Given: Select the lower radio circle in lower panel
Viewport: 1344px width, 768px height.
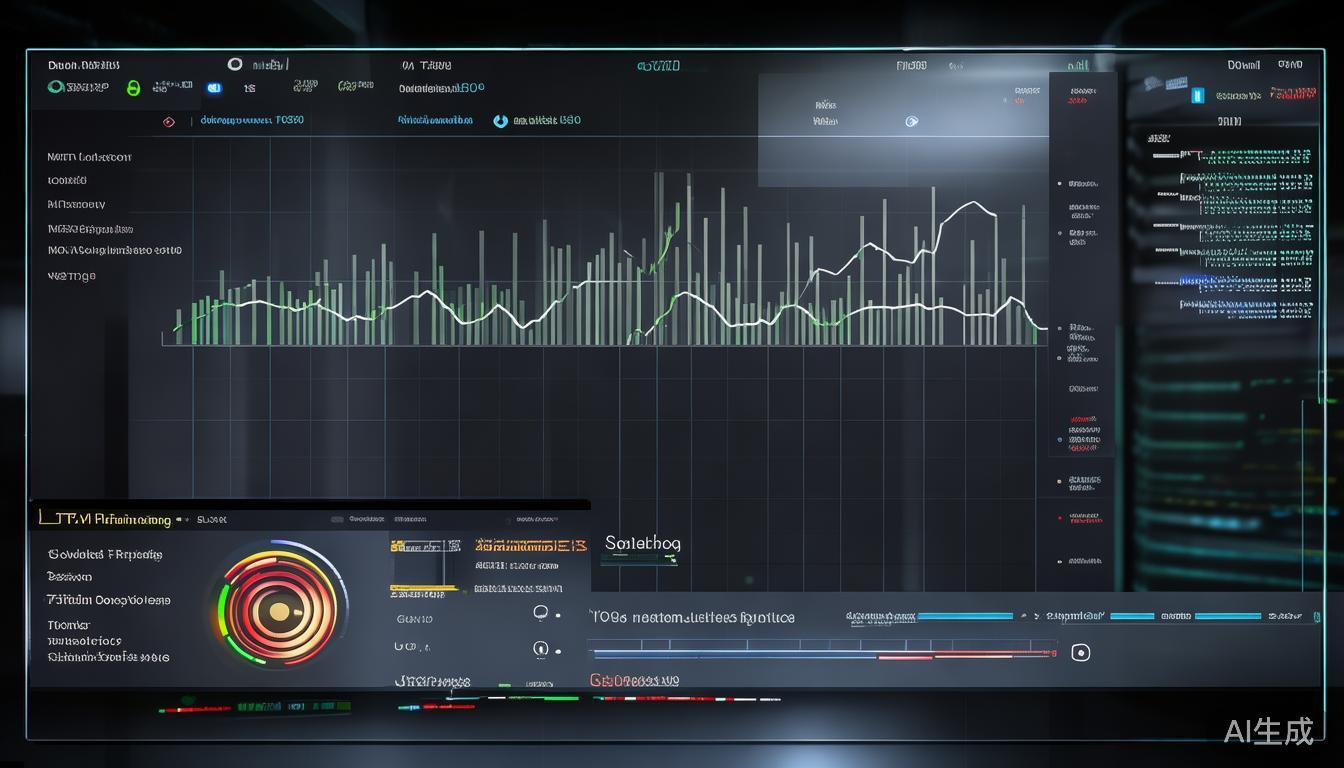Looking at the screenshot, I should pyautogui.click(x=541, y=649).
